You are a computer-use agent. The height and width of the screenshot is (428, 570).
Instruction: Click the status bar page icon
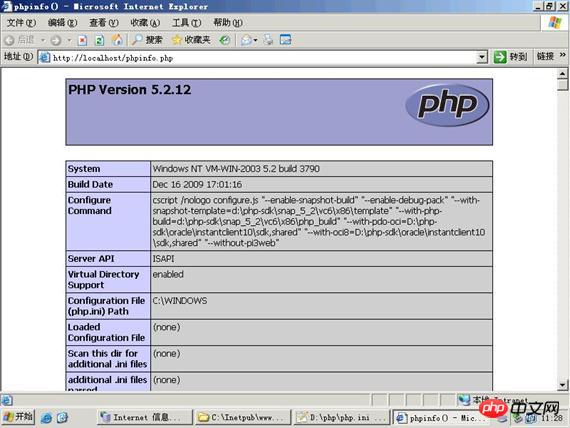tap(6, 400)
